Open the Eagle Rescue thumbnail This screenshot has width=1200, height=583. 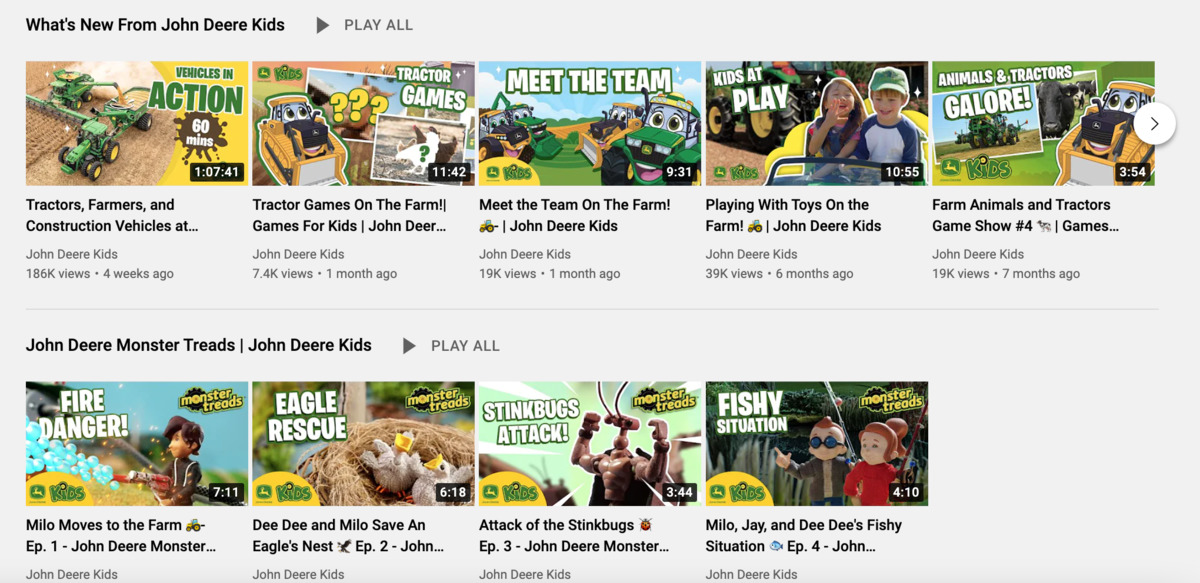[363, 444]
